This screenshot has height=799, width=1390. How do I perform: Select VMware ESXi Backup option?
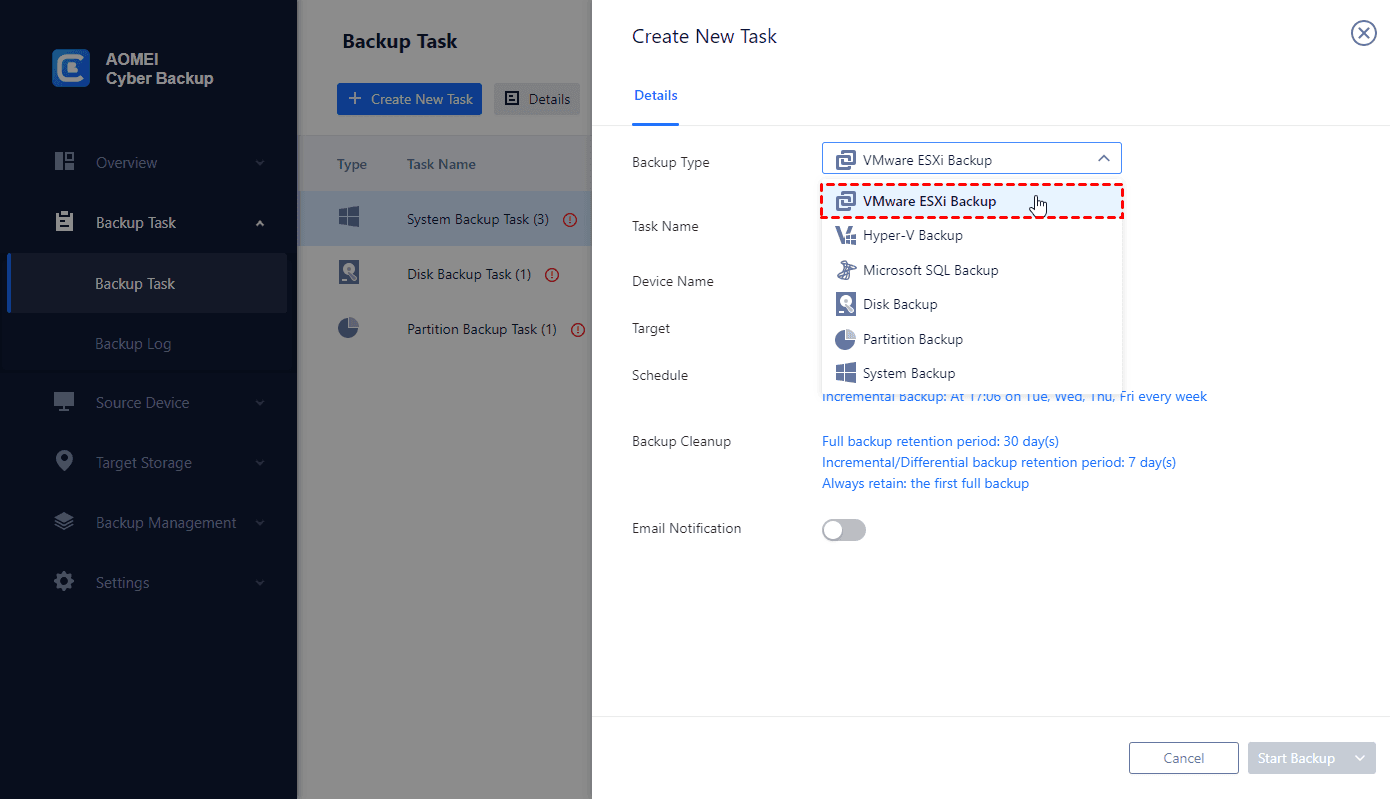click(929, 202)
